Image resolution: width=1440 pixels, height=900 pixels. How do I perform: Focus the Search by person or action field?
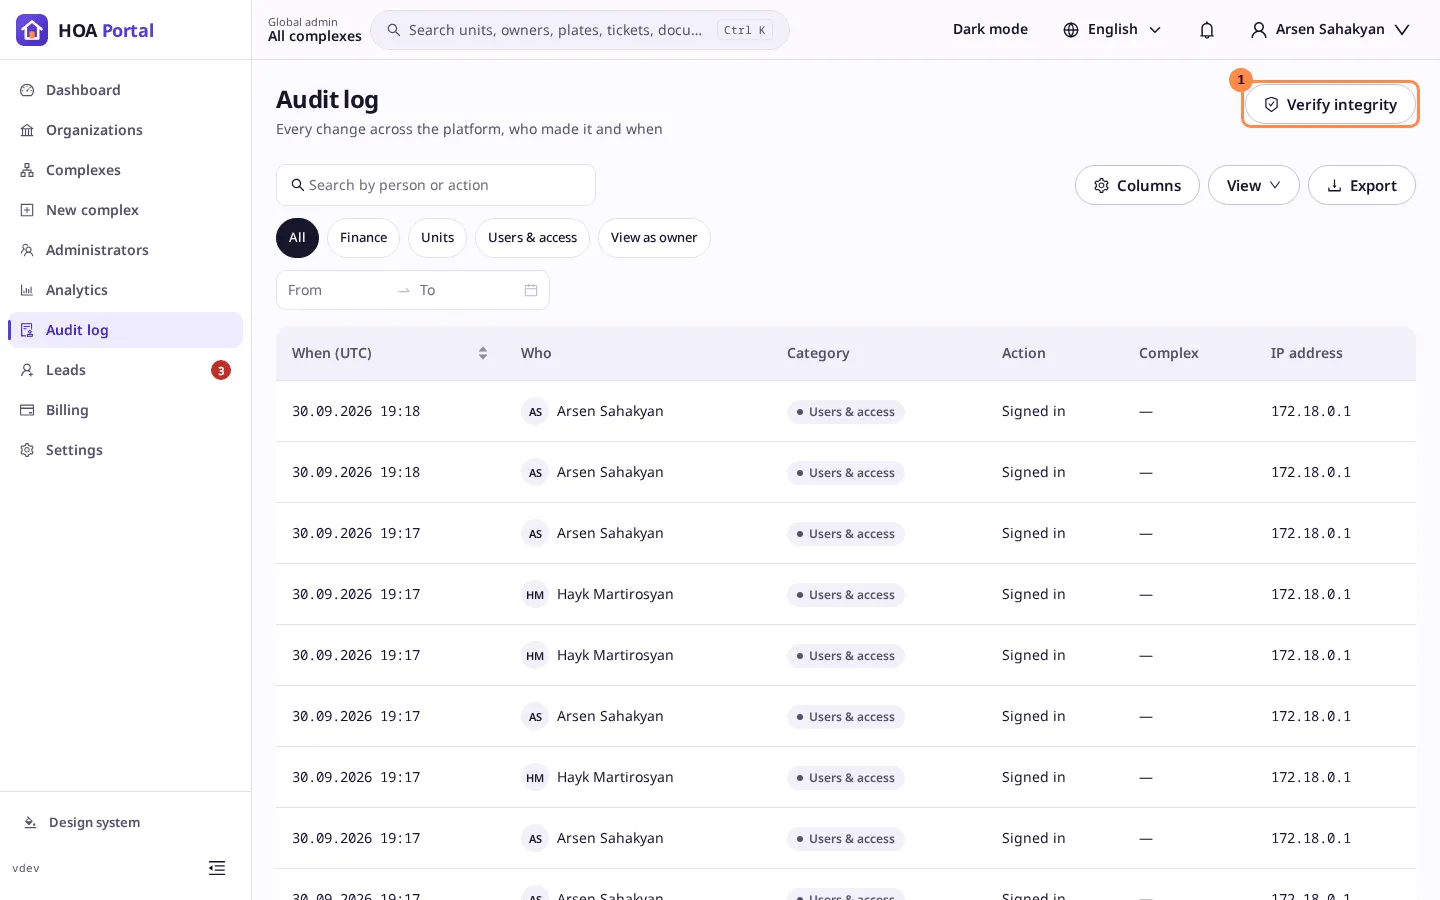[436, 185]
